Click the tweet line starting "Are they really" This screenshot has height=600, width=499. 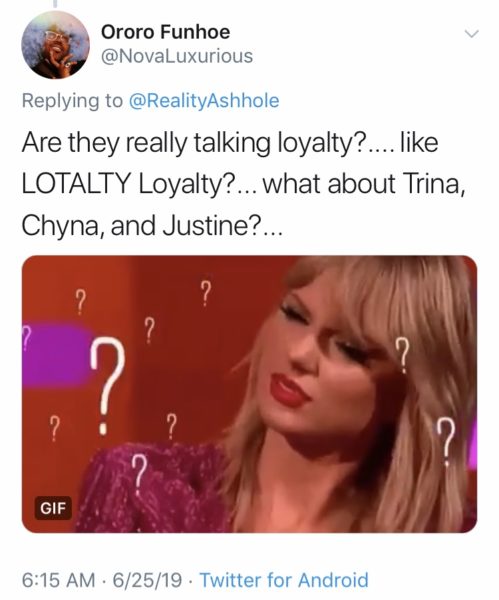[230, 143]
